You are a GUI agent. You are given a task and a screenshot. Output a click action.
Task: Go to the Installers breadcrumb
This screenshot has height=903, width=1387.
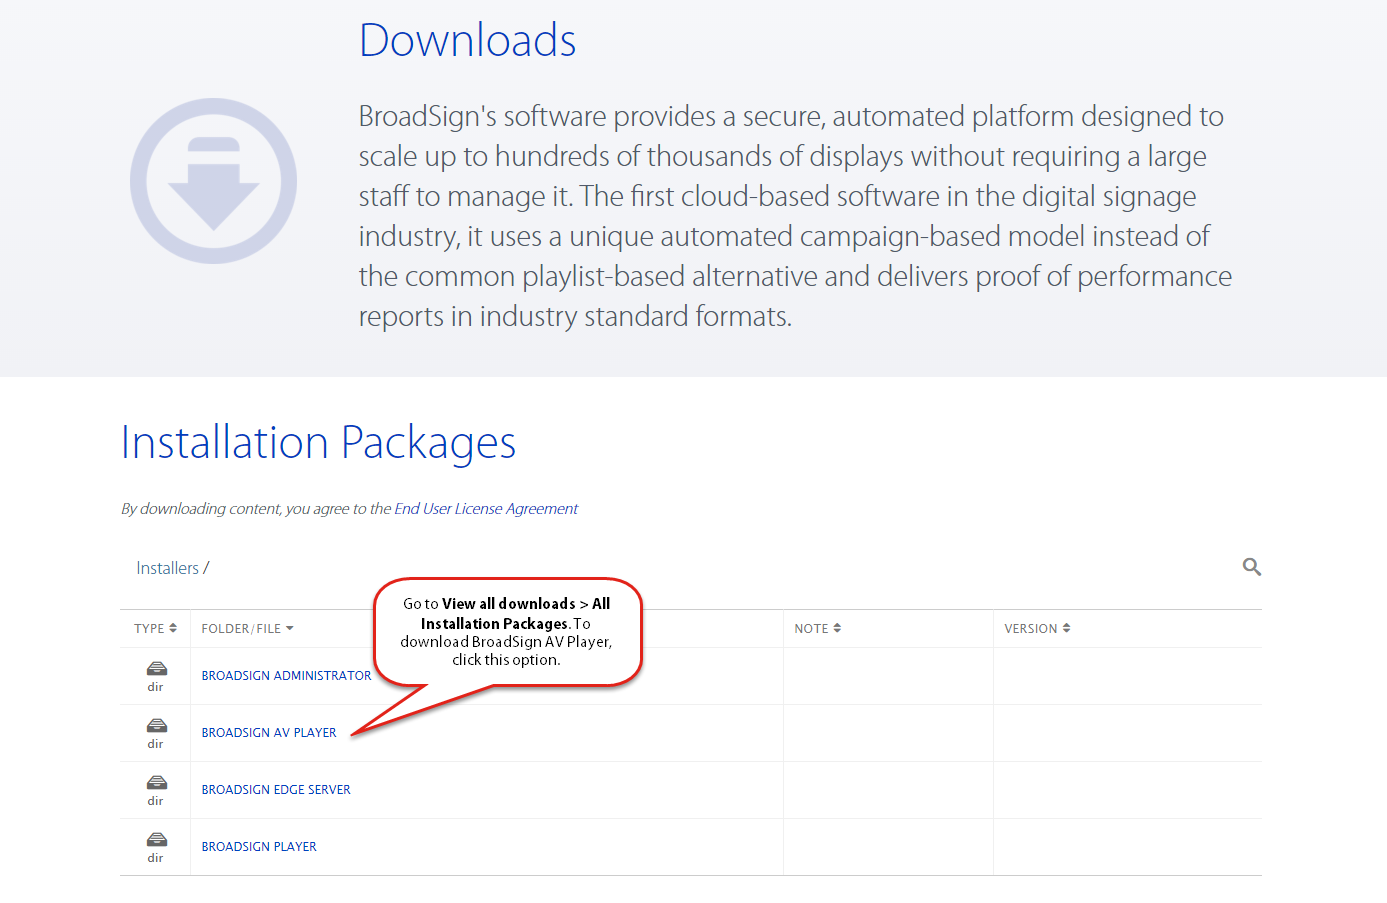point(167,568)
